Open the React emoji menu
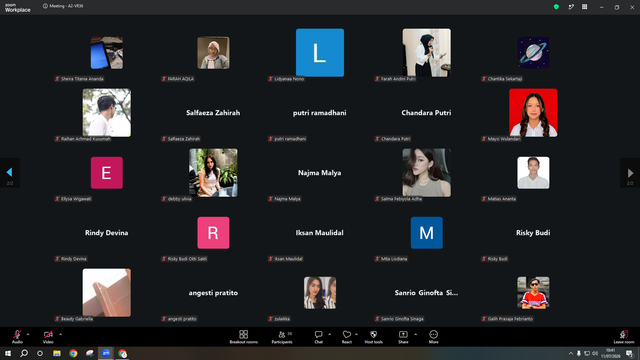640x360 pixels. tap(347, 337)
